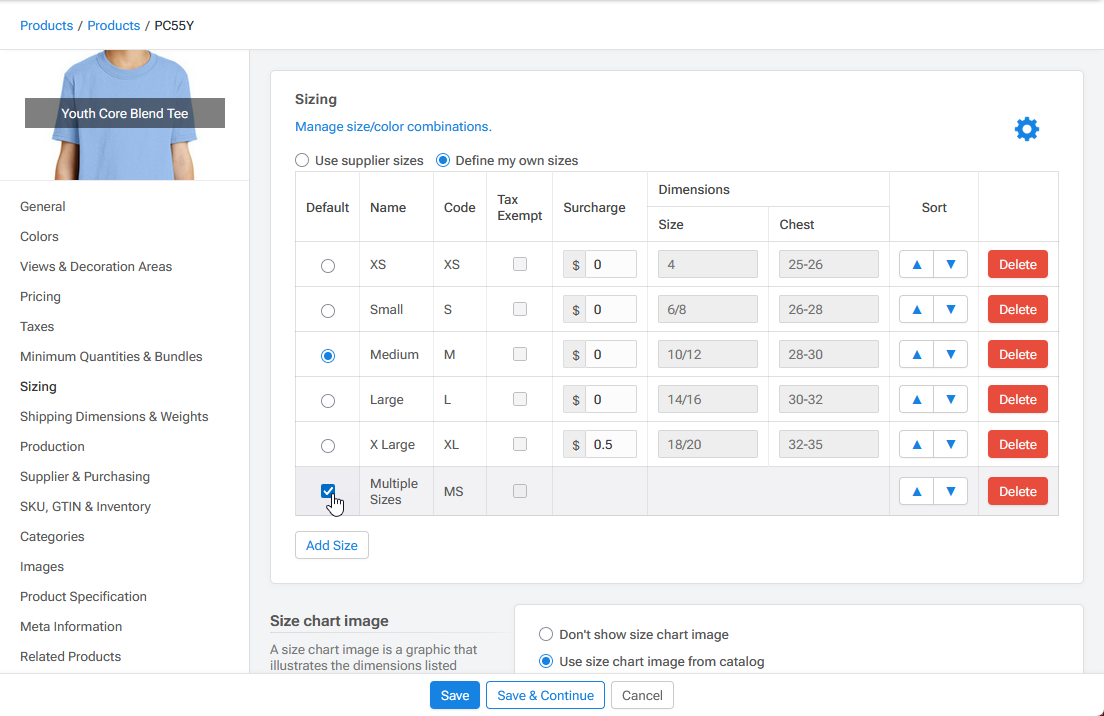1104x716 pixels.
Task: Move X Large up with its sort arrow
Action: click(917, 443)
